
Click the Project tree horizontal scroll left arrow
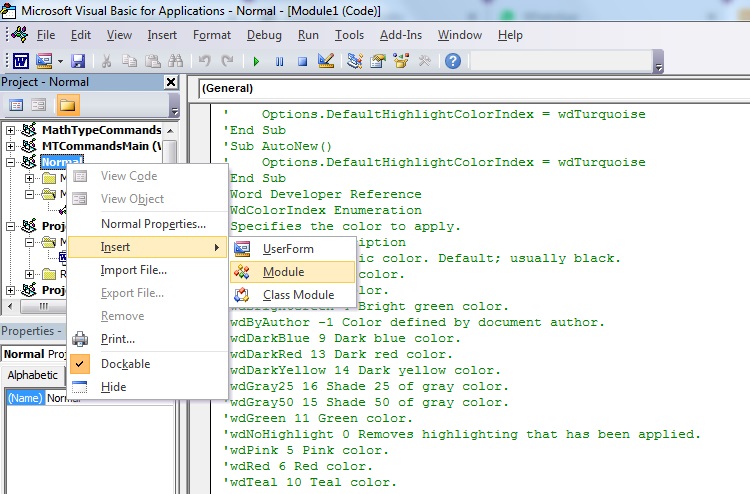click(x=11, y=306)
